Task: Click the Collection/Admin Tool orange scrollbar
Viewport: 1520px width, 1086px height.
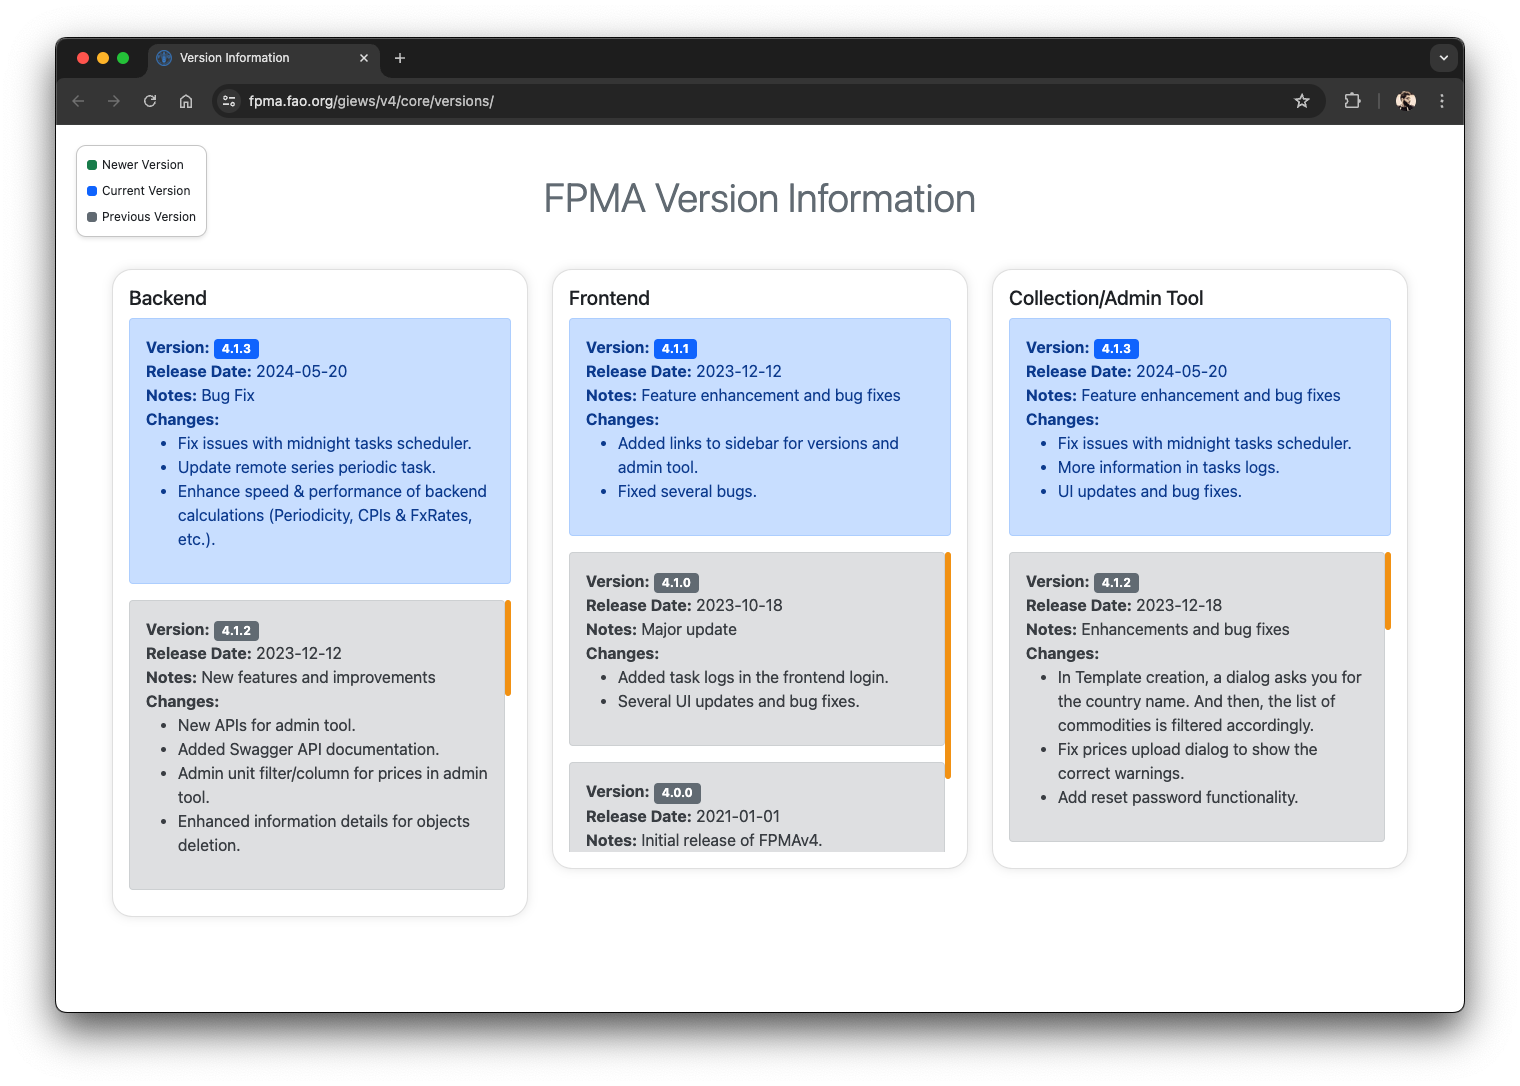Action: [1388, 591]
